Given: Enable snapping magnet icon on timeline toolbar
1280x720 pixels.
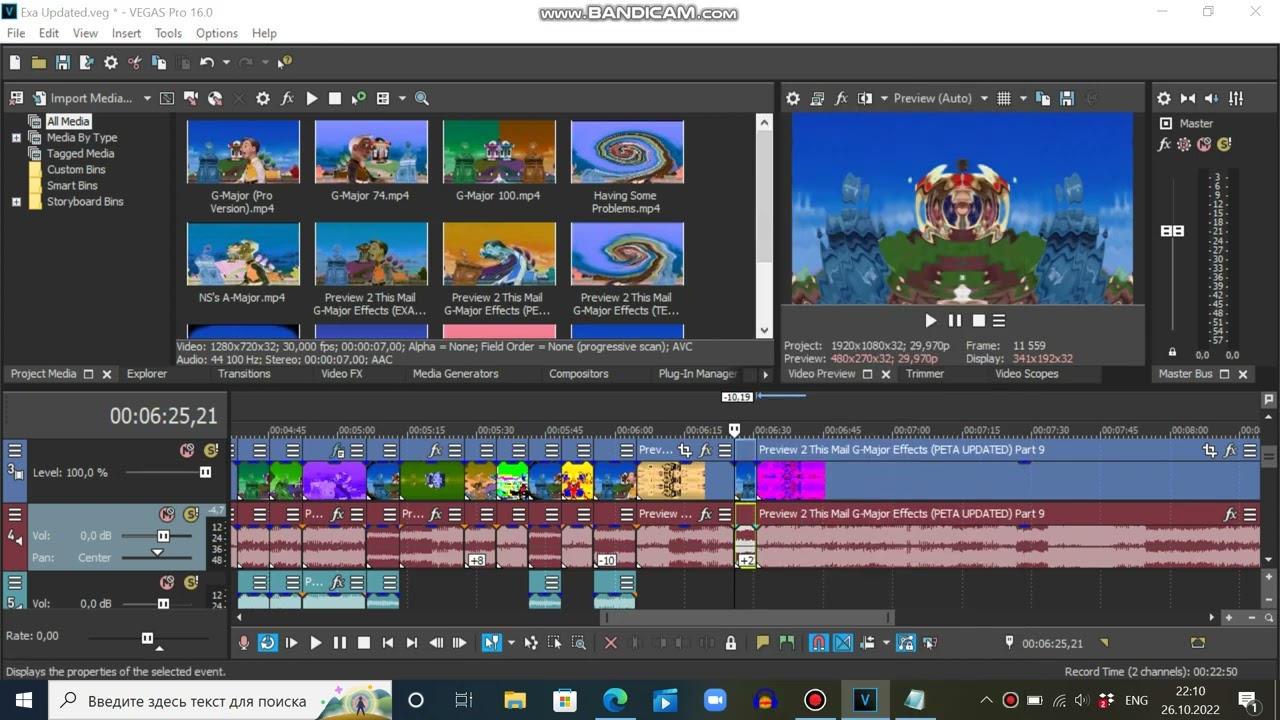Looking at the screenshot, I should (818, 643).
